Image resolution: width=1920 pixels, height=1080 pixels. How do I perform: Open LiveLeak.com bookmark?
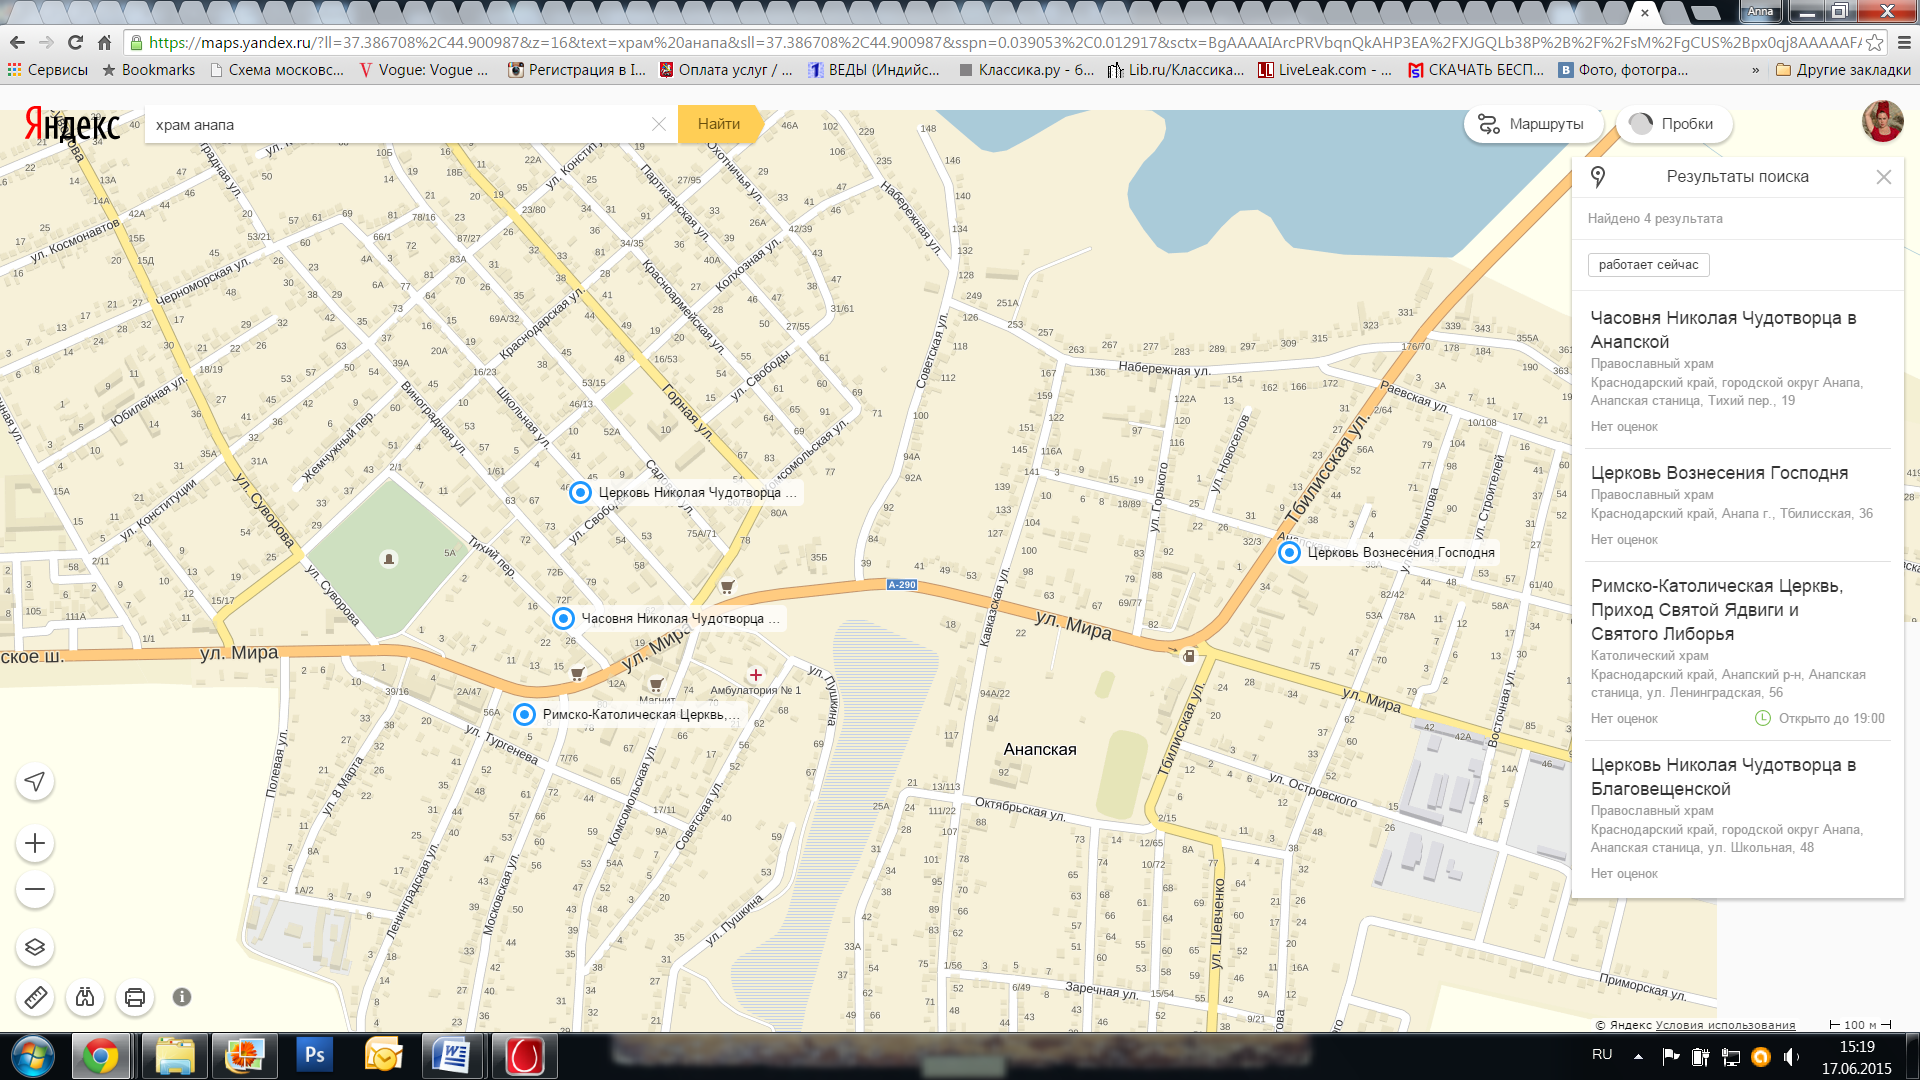[1324, 70]
